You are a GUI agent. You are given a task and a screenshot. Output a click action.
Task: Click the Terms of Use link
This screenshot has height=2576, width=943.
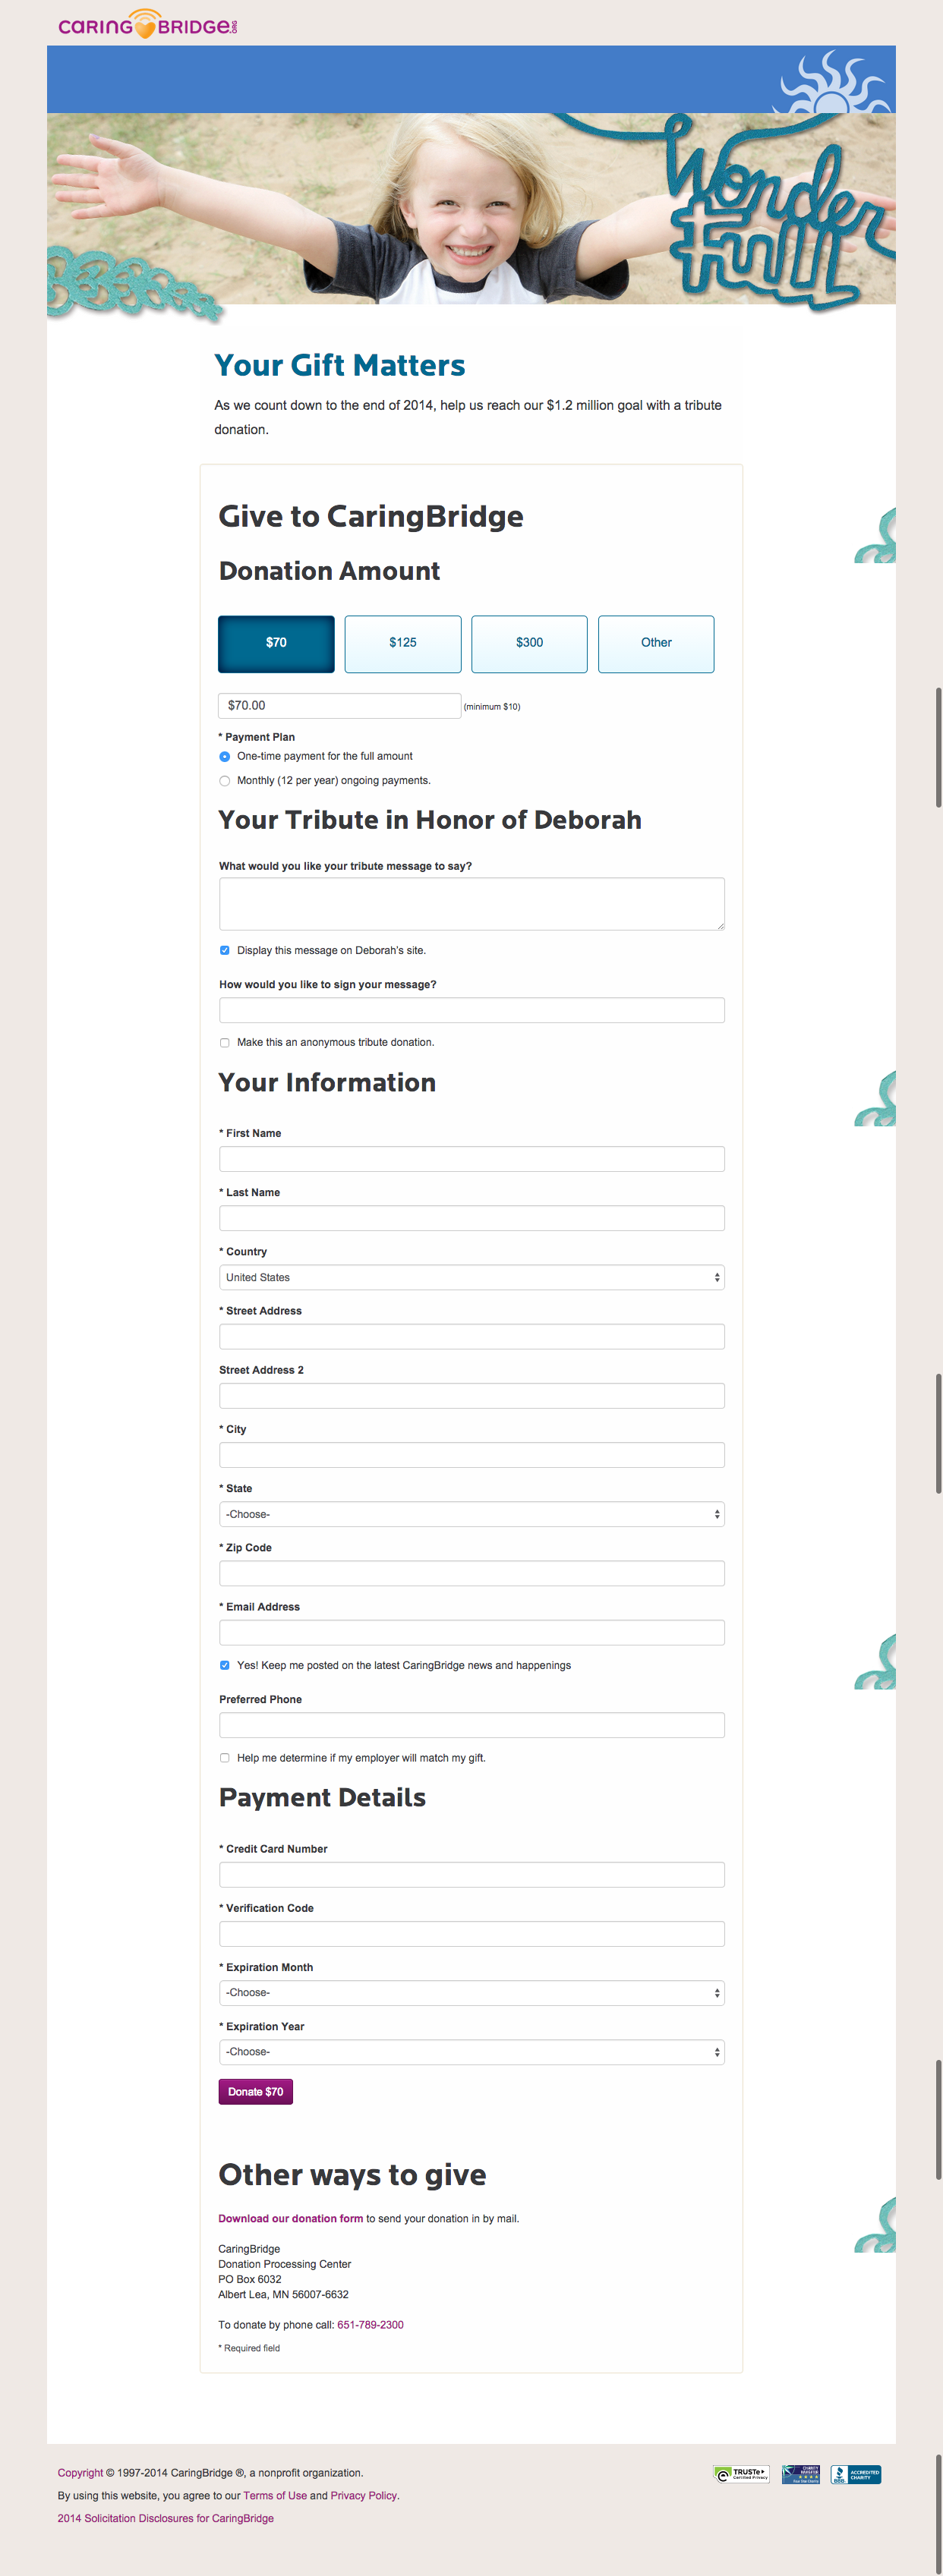pos(275,2496)
